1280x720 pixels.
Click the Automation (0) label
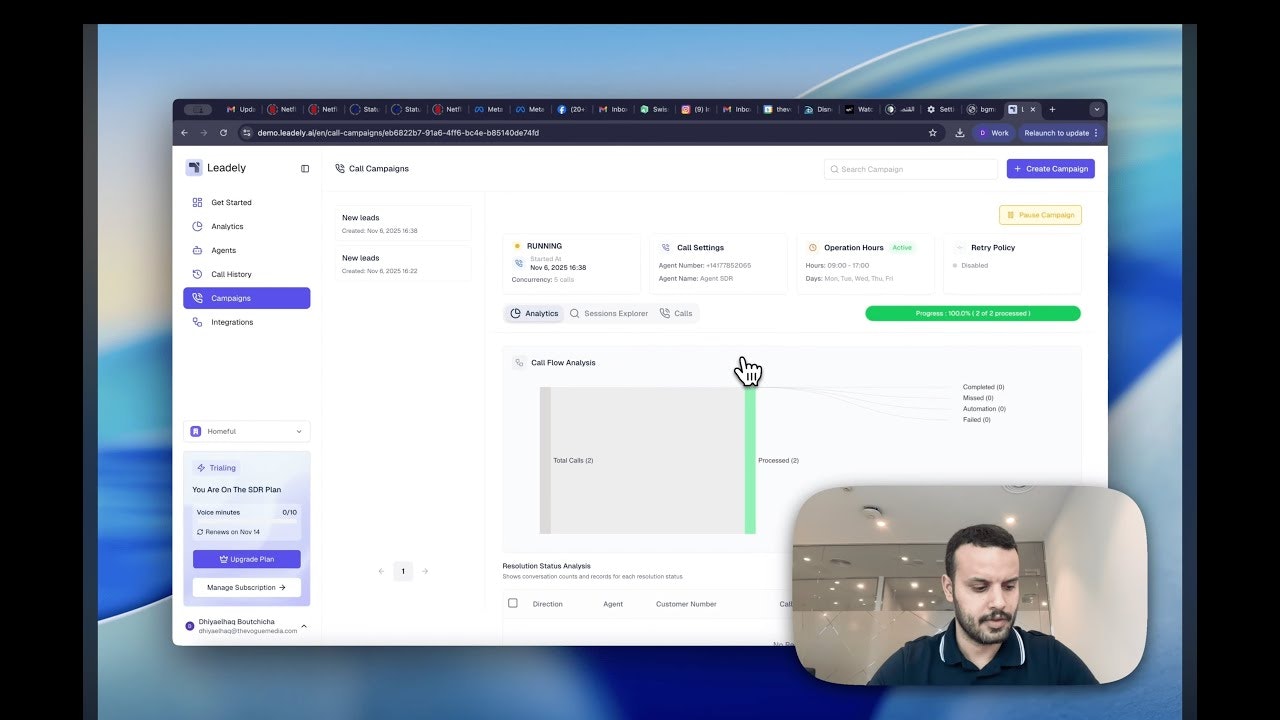pyautogui.click(x=984, y=409)
